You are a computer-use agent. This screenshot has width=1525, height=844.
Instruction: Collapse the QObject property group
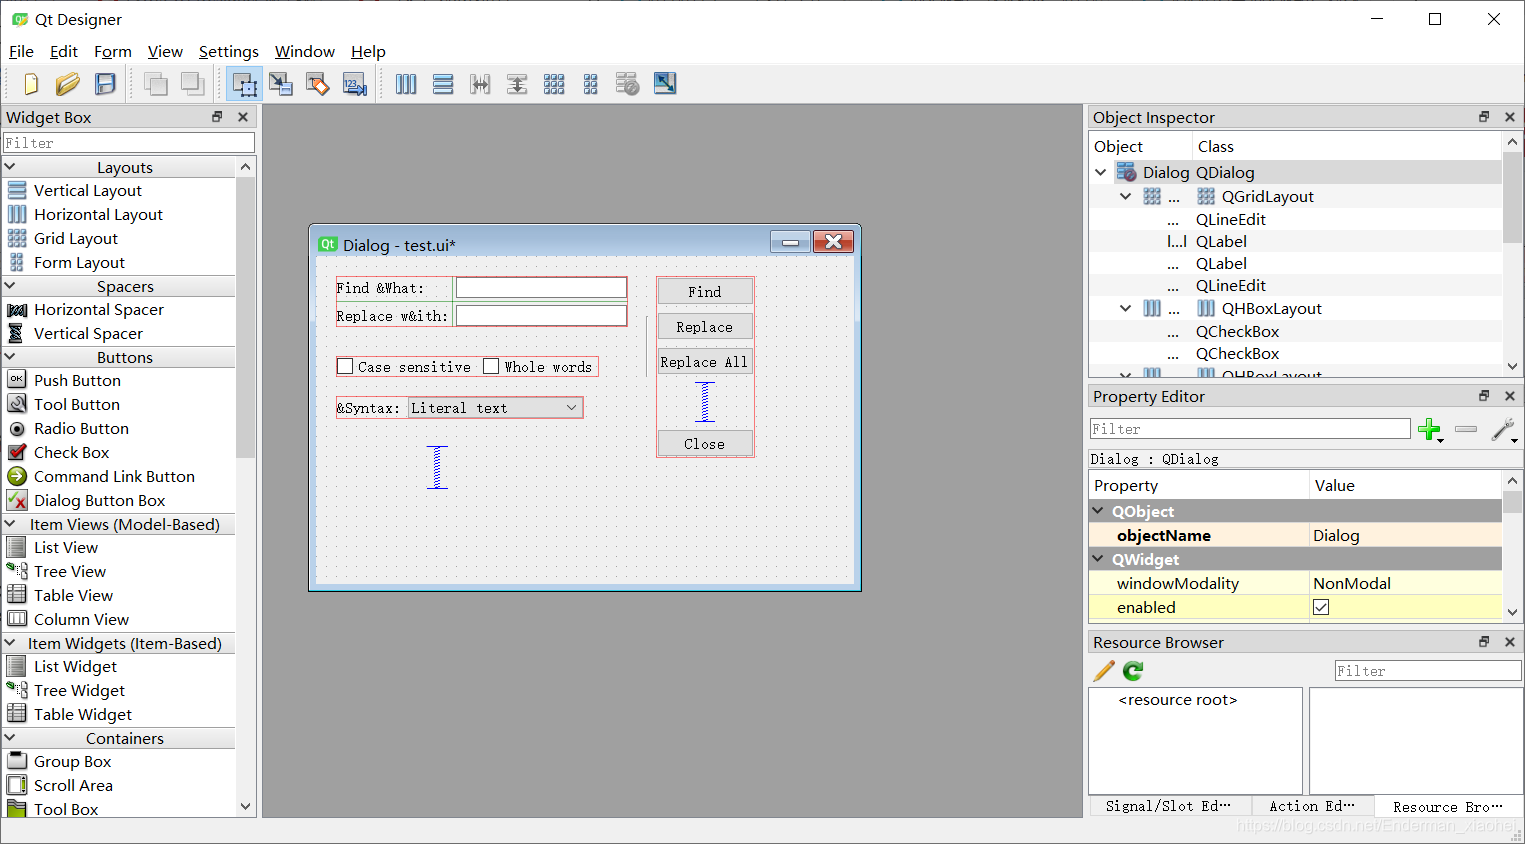tap(1098, 511)
